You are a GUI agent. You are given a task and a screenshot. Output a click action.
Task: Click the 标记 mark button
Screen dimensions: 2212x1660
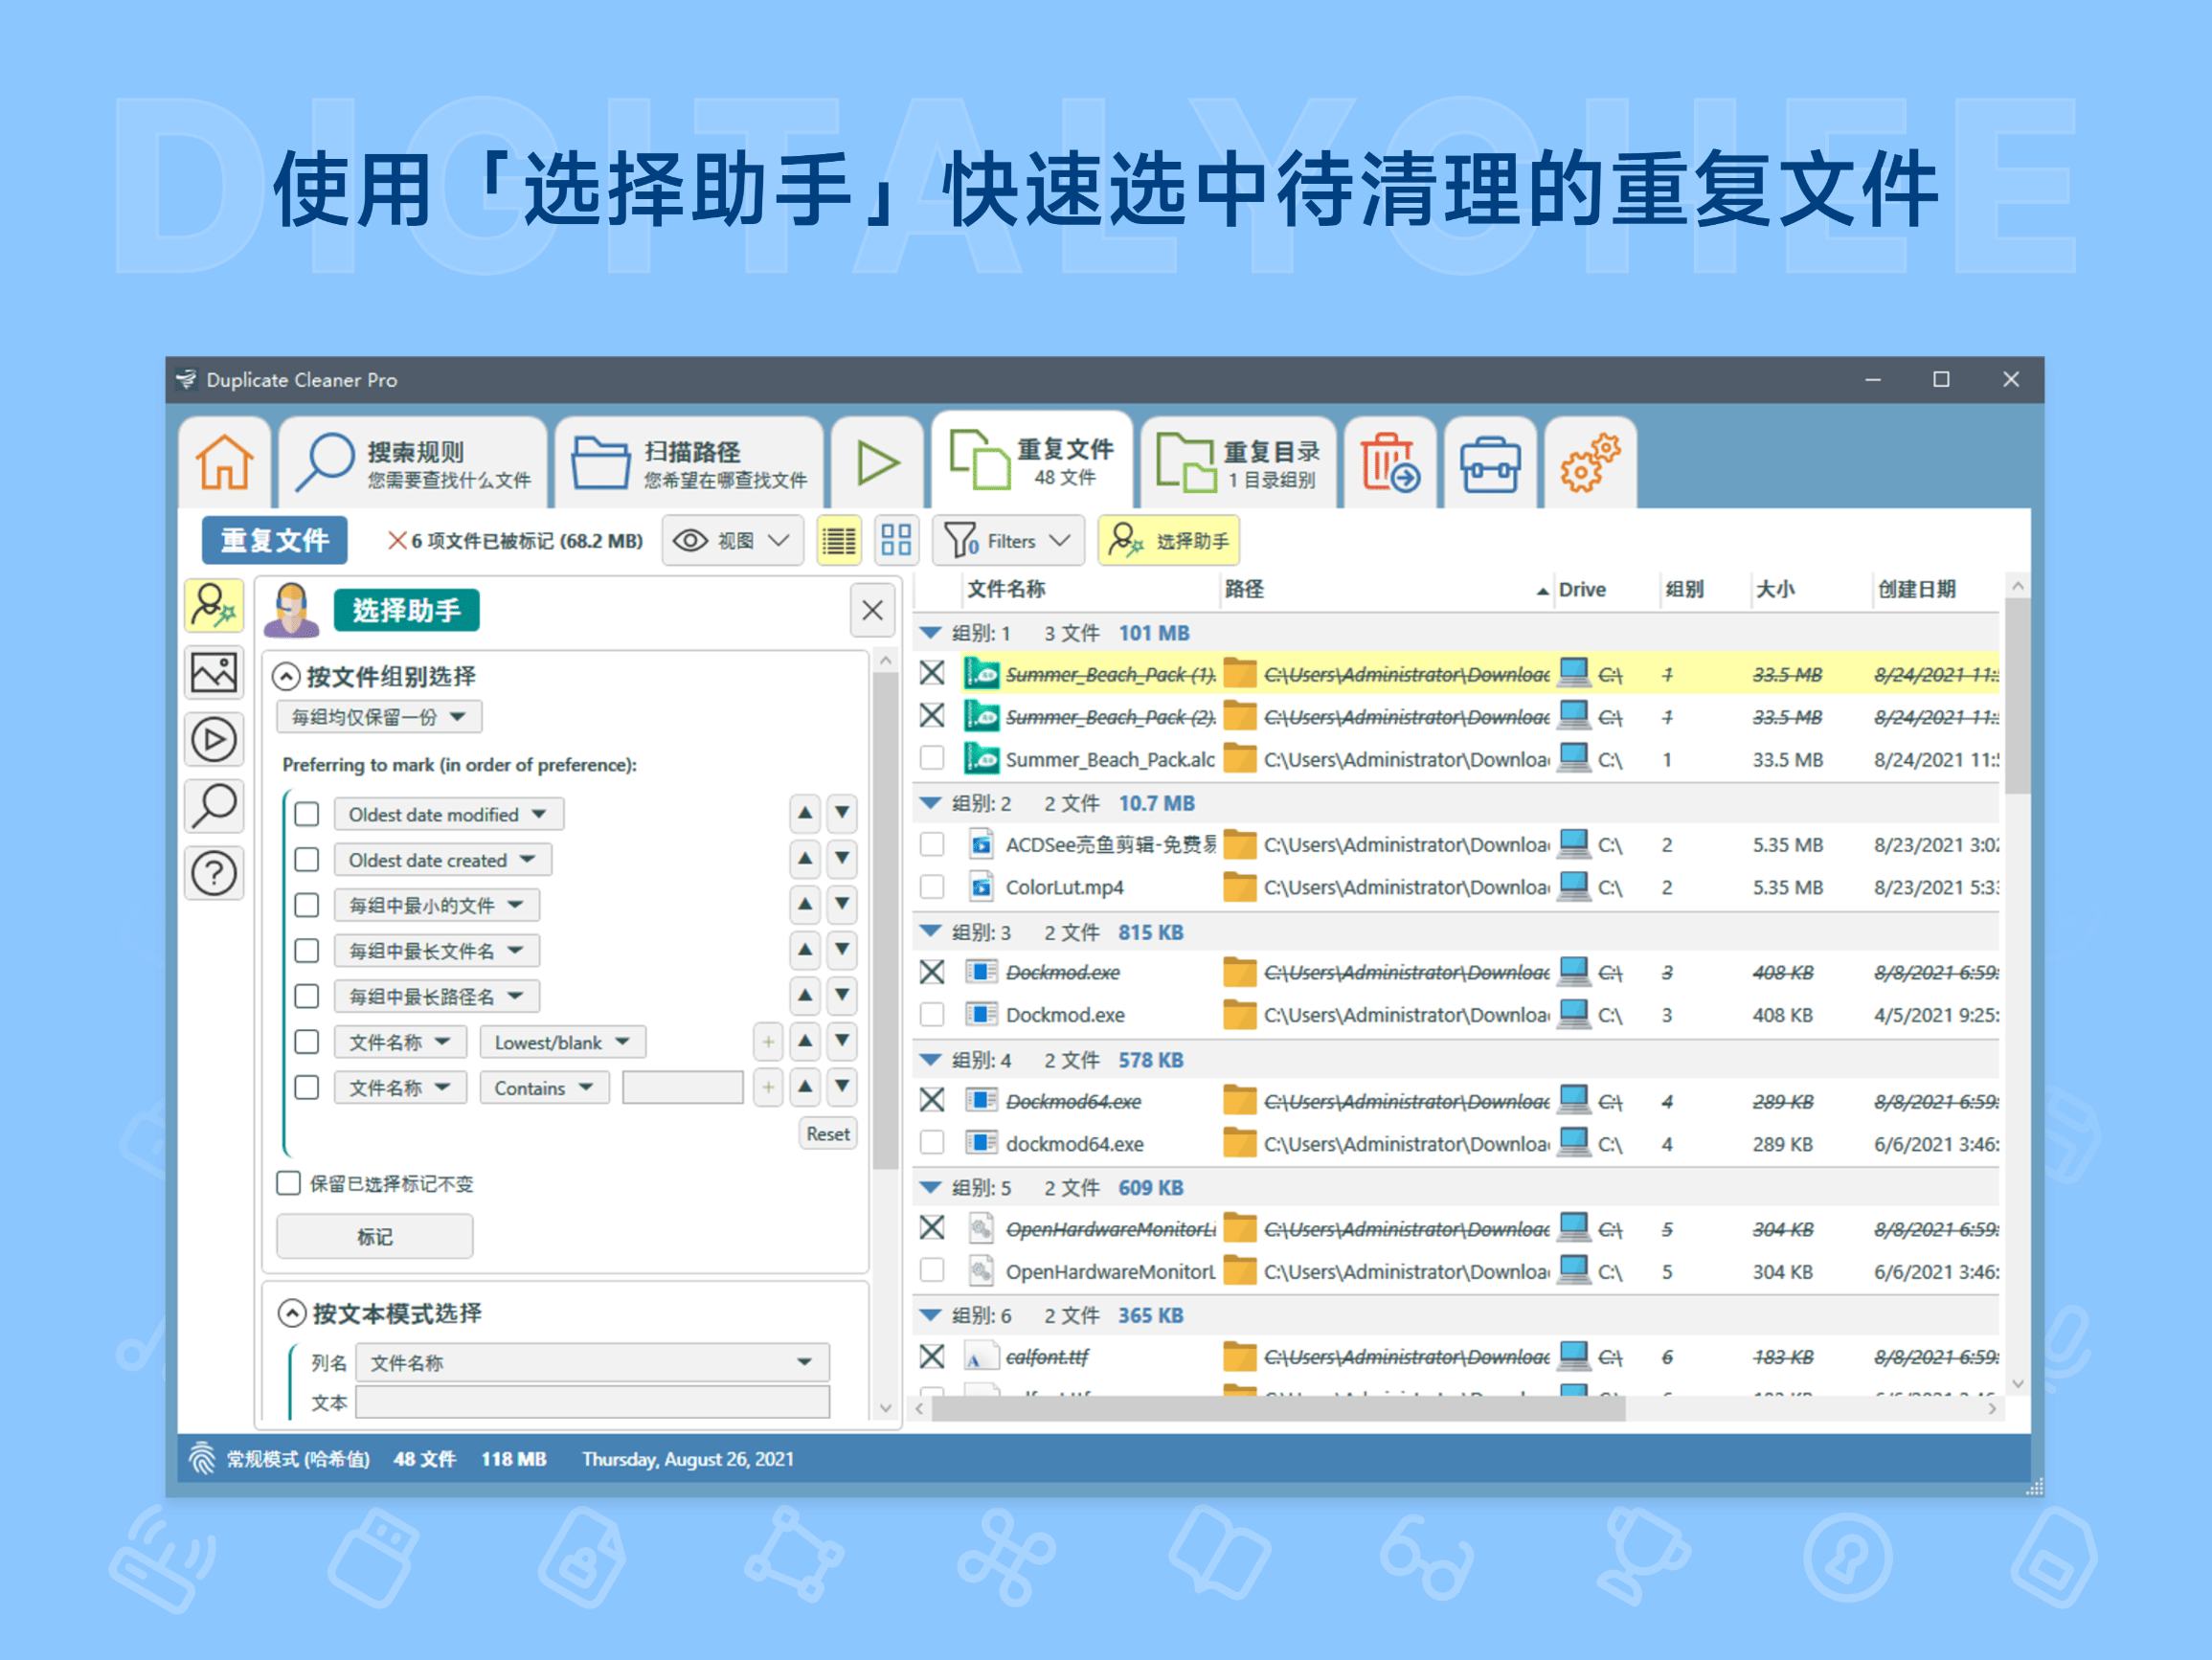(x=374, y=1236)
